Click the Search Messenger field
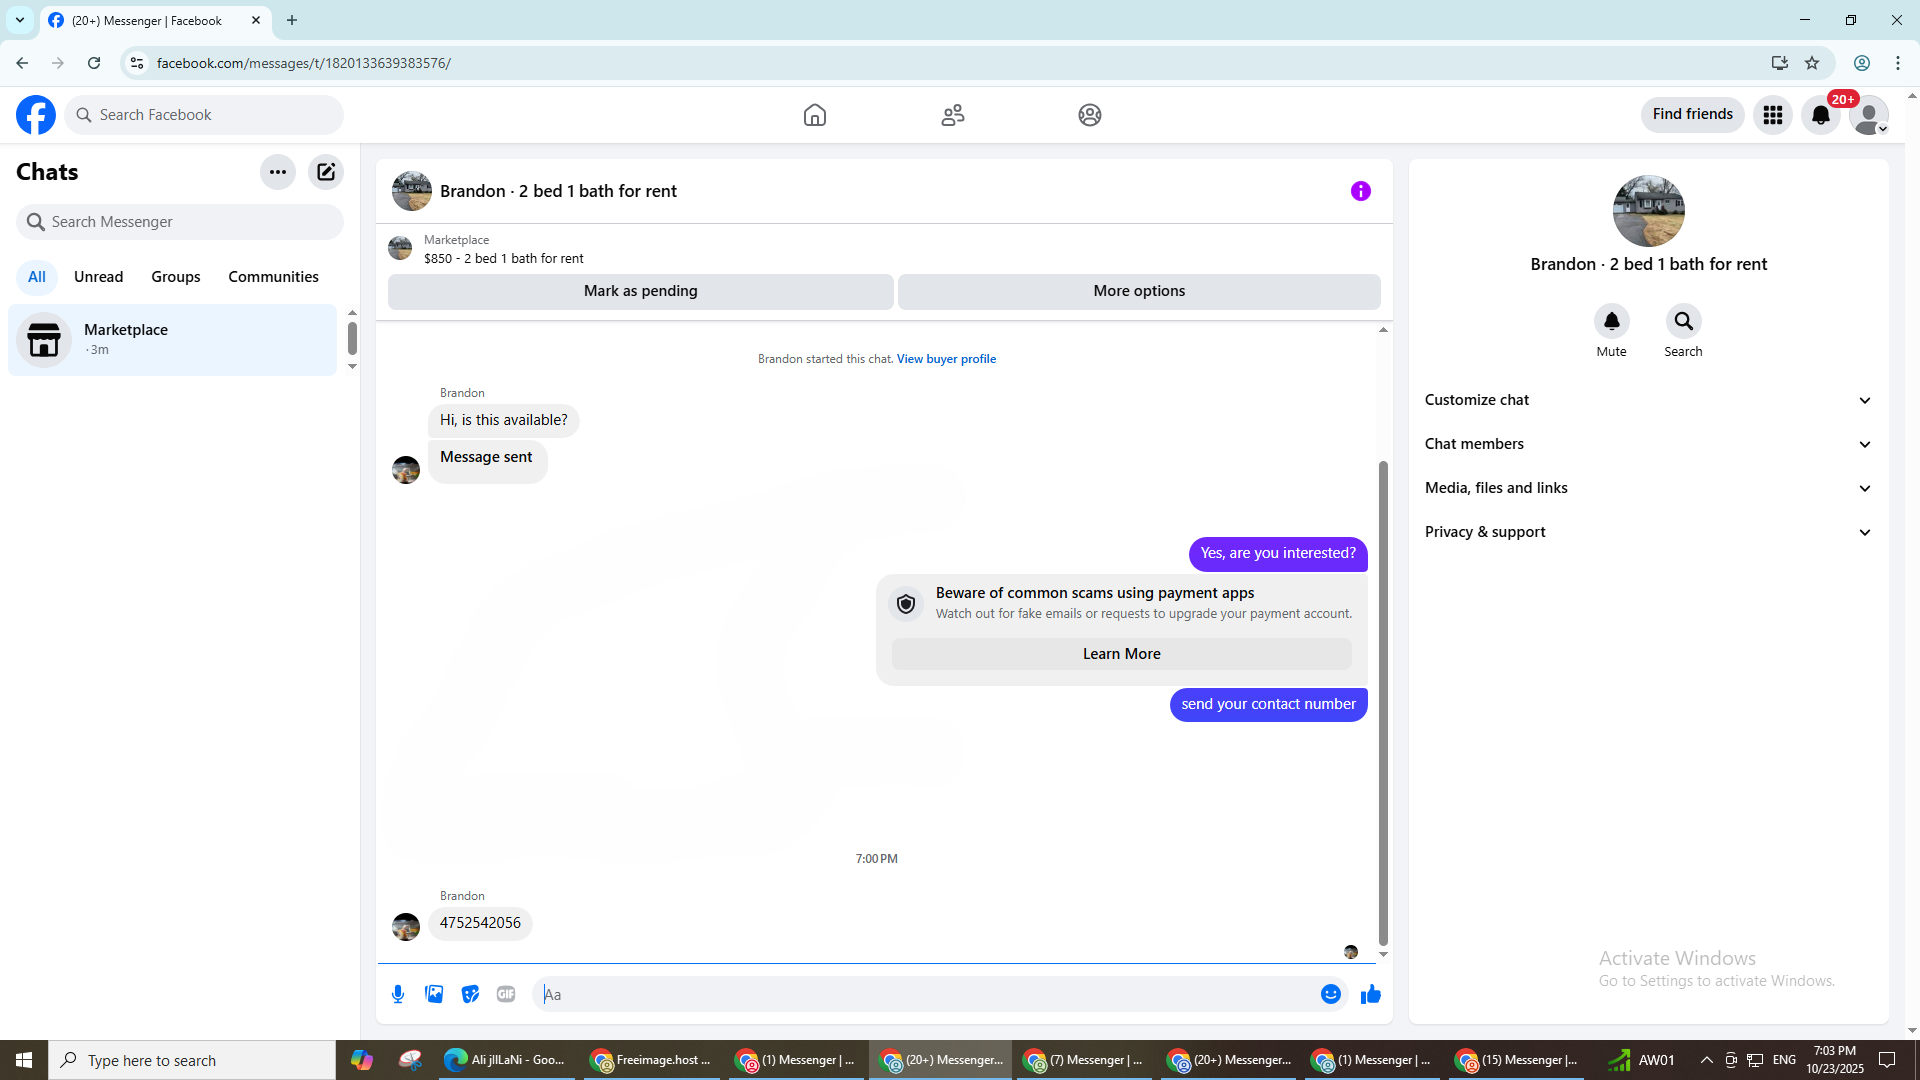1920x1080 pixels. (180, 222)
